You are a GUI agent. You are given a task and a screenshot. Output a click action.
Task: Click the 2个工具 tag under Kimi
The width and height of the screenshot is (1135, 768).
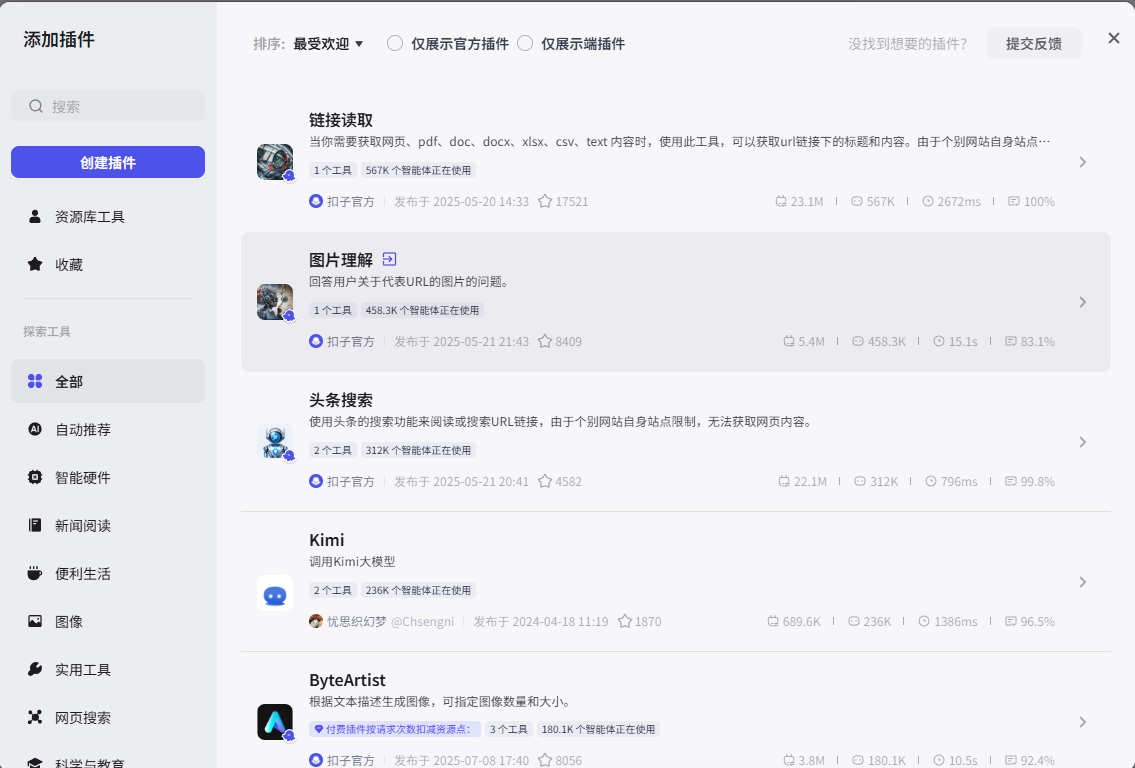click(332, 590)
